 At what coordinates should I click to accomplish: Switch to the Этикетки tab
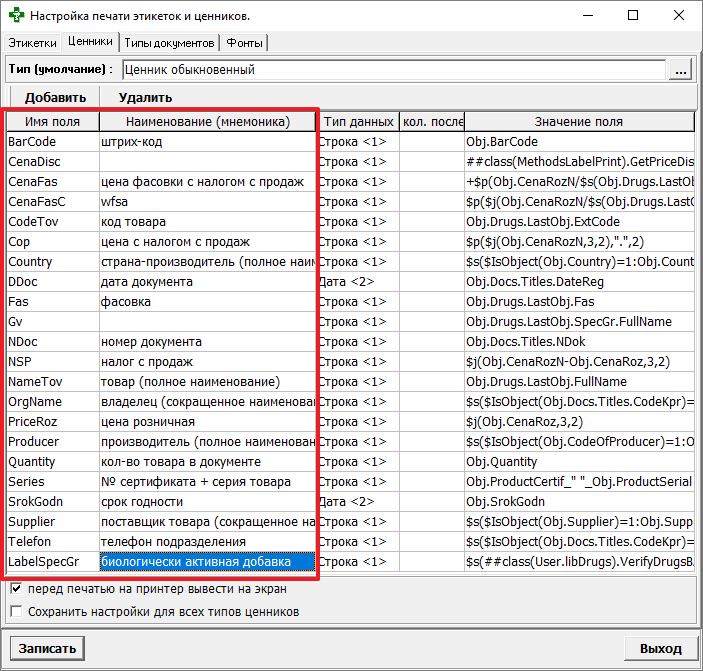coord(32,43)
